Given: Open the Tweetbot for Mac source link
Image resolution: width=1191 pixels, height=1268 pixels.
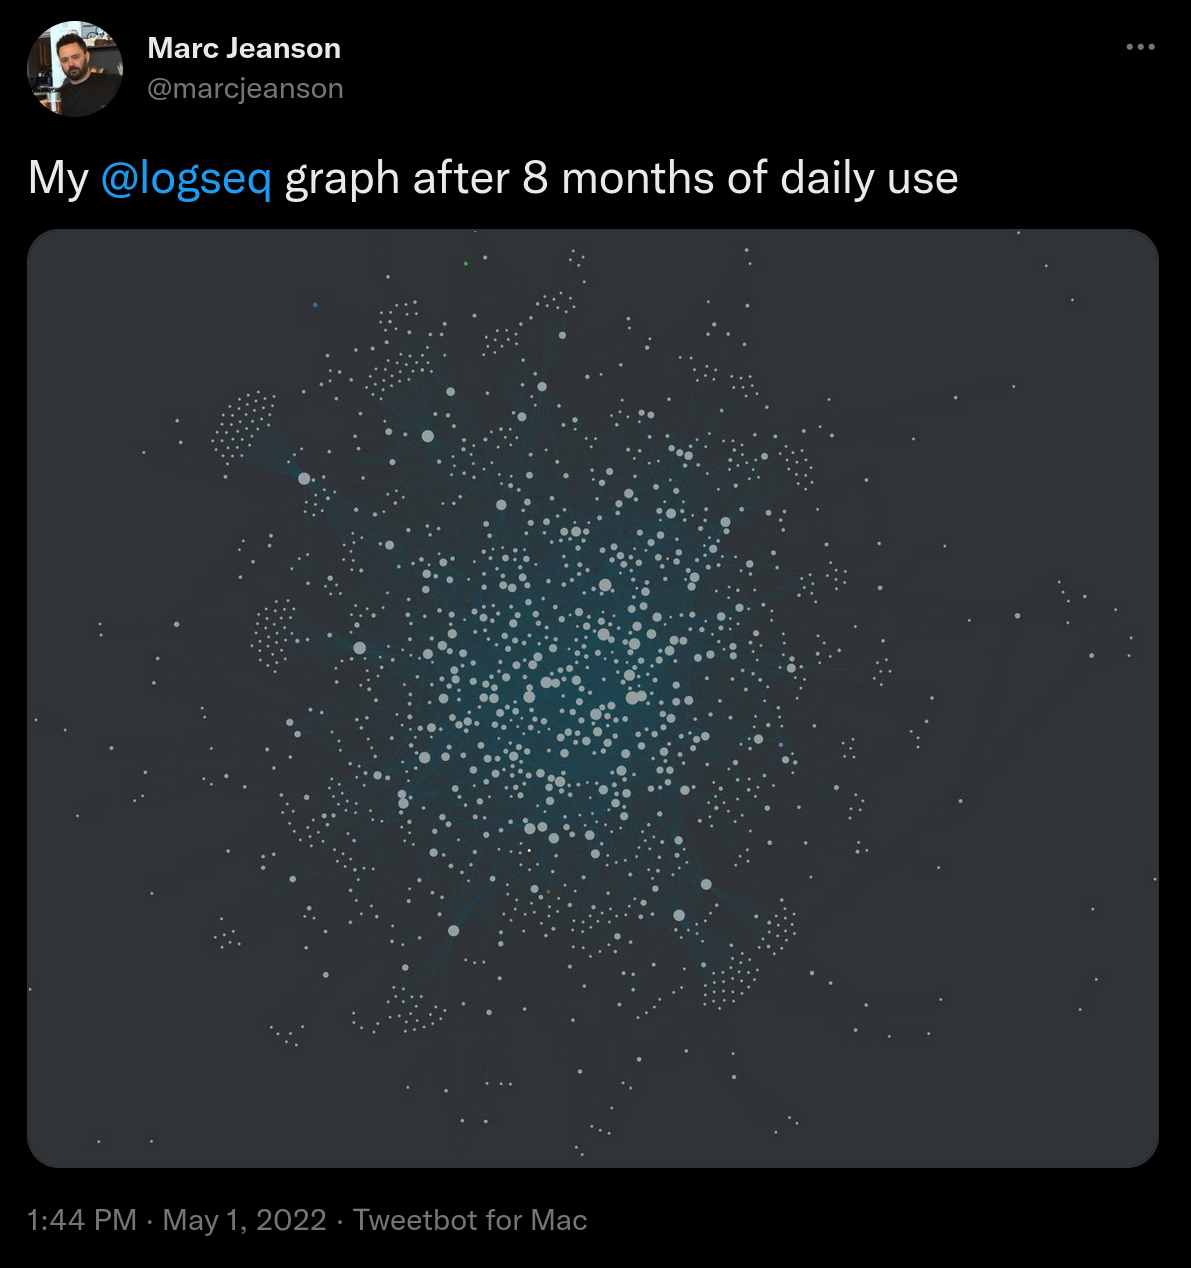Looking at the screenshot, I should click(470, 1220).
